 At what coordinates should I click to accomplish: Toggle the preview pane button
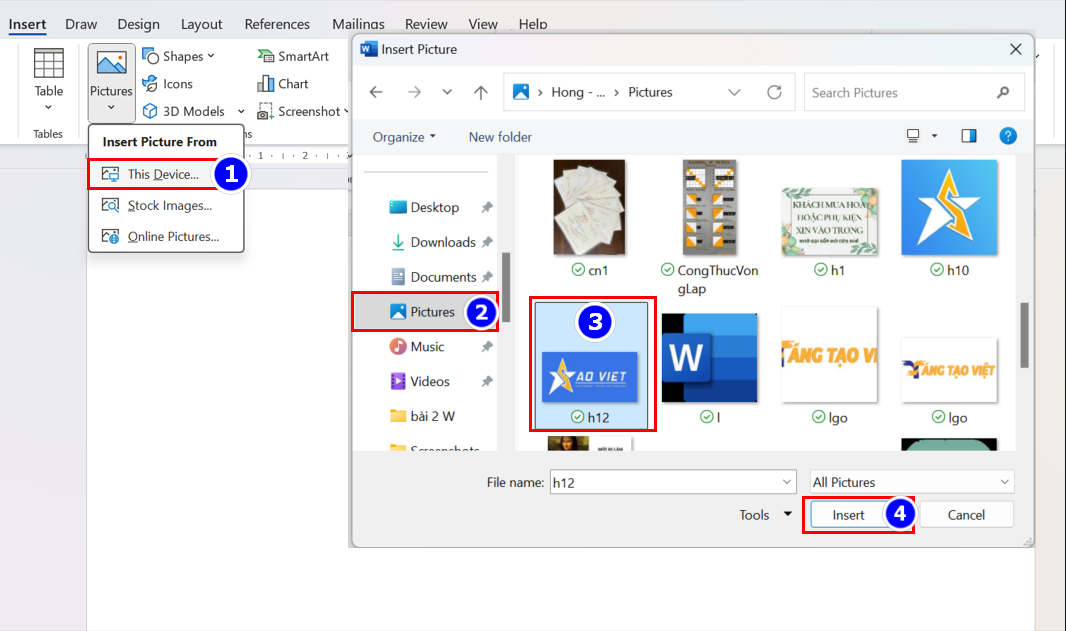pyautogui.click(x=968, y=136)
